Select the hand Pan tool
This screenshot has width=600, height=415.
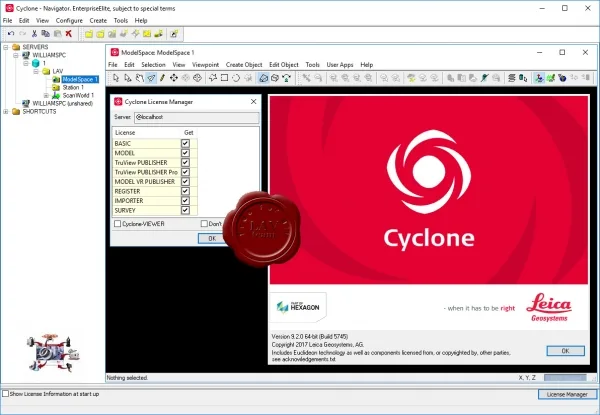(x=139, y=78)
